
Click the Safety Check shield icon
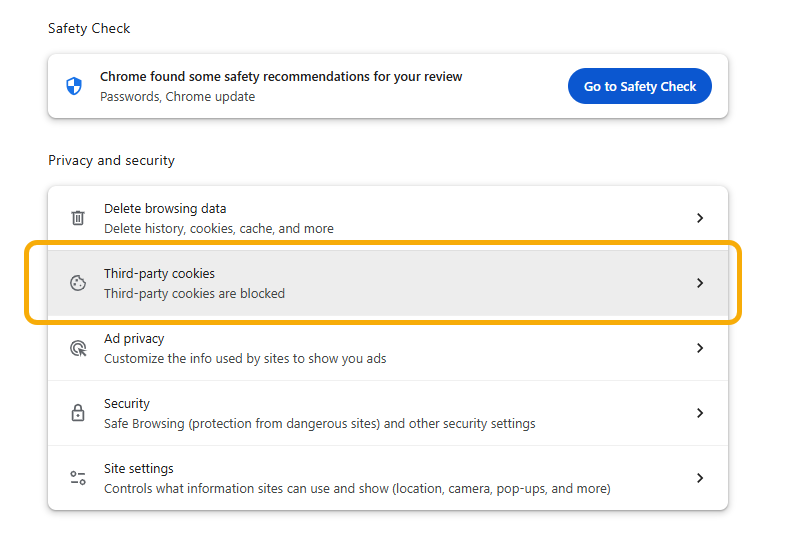pos(74,86)
